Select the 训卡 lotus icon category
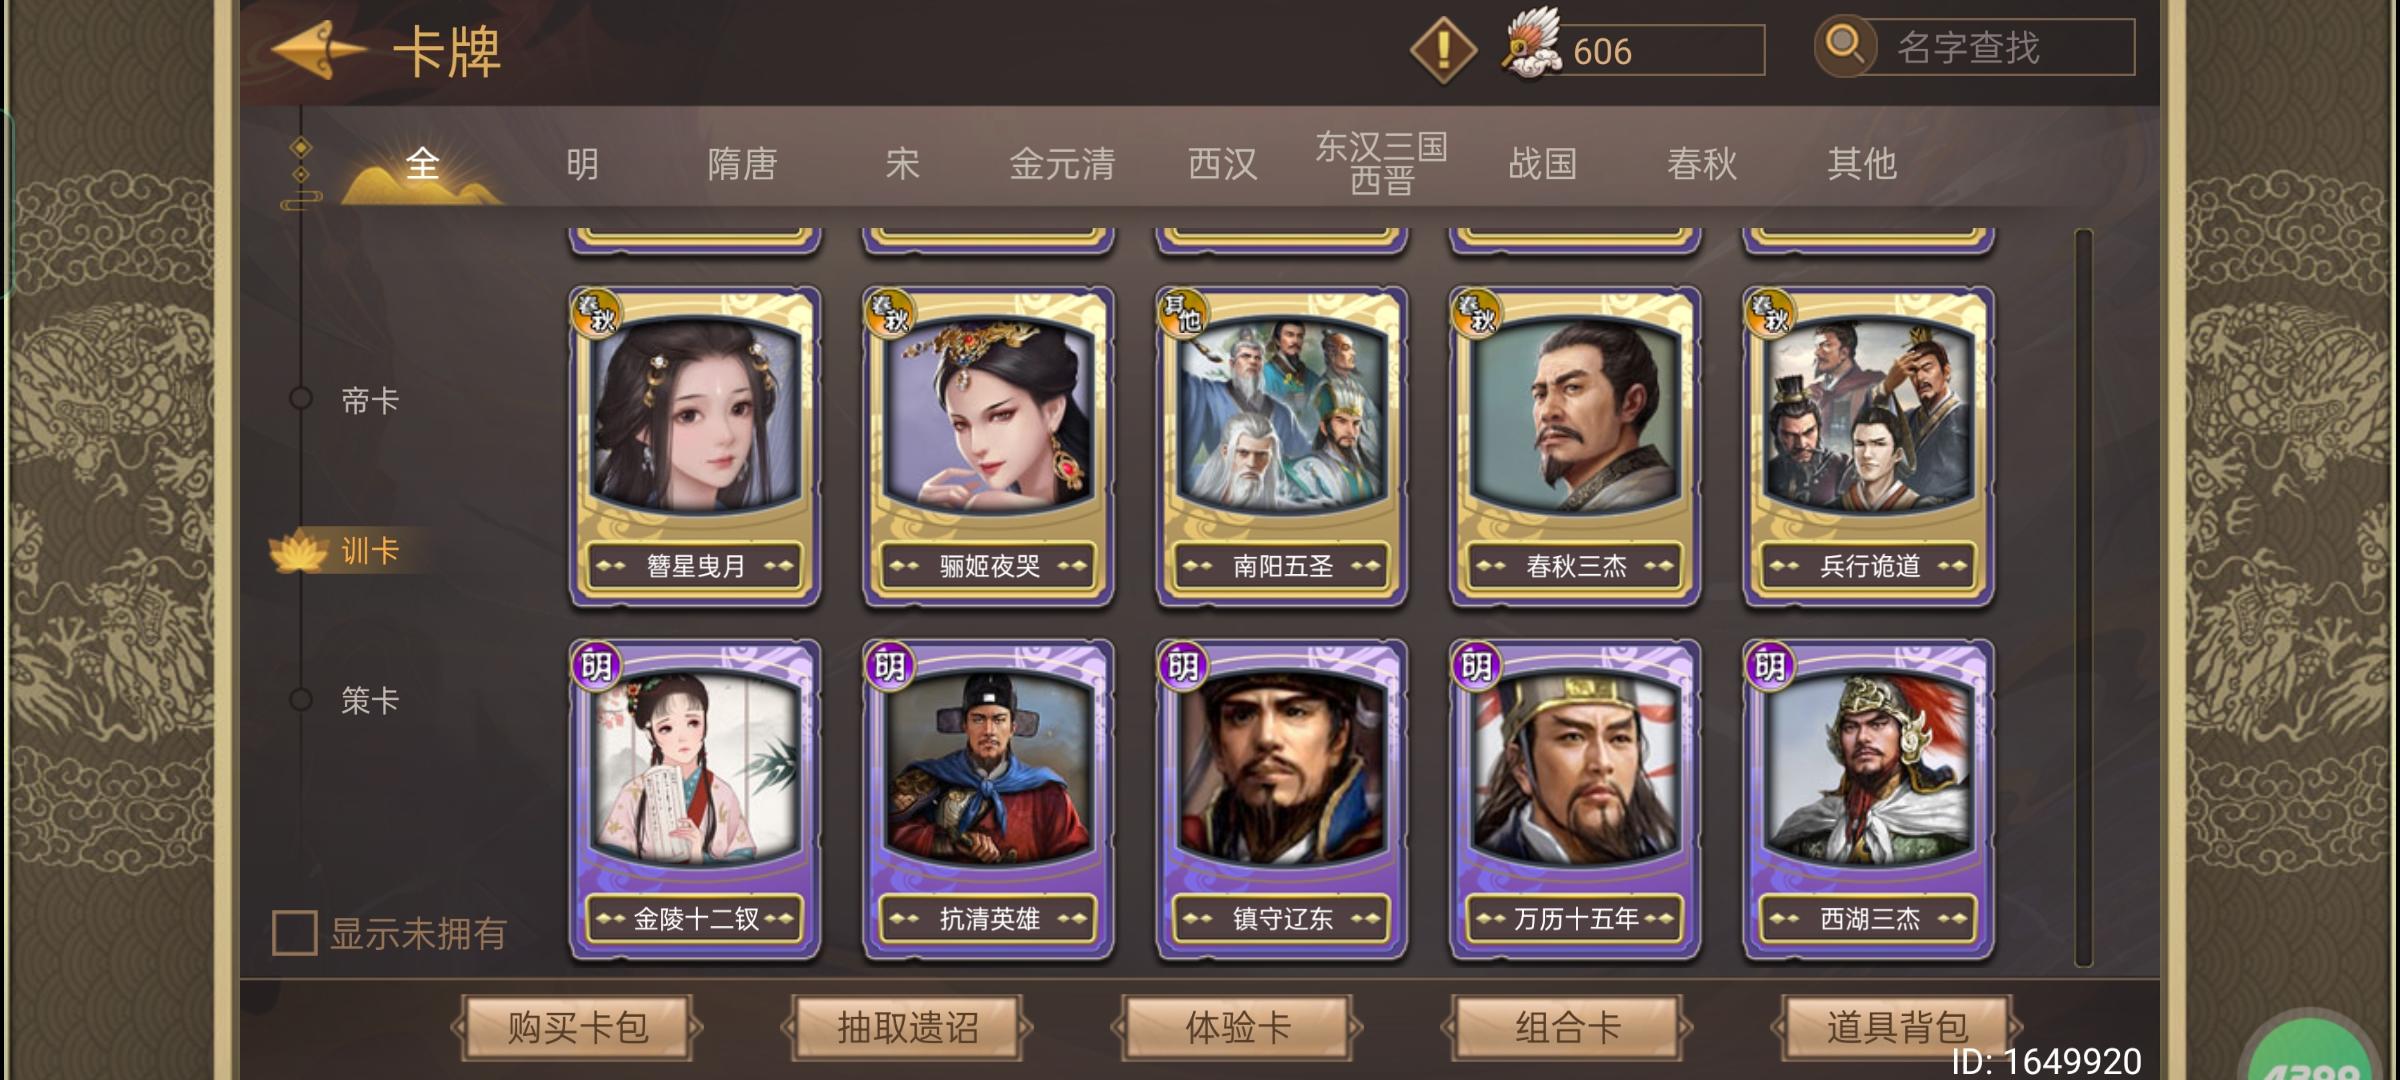This screenshot has width=2400, height=1080. click(299, 550)
